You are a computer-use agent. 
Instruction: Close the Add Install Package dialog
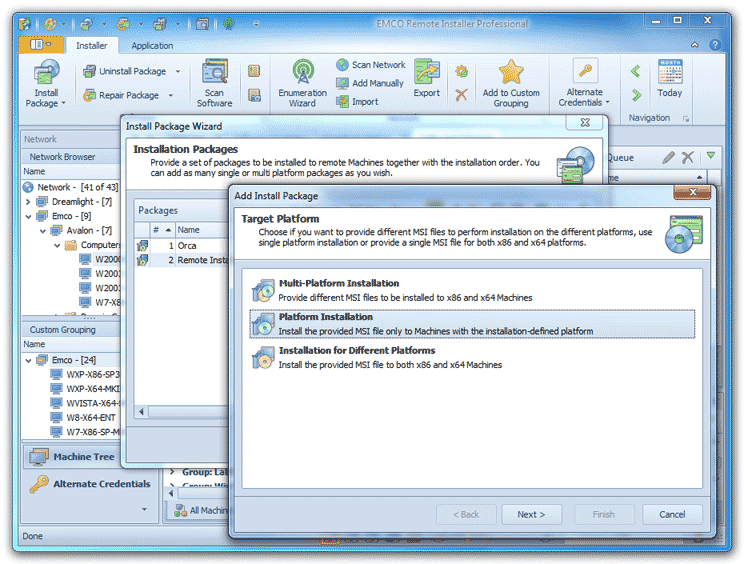point(692,192)
